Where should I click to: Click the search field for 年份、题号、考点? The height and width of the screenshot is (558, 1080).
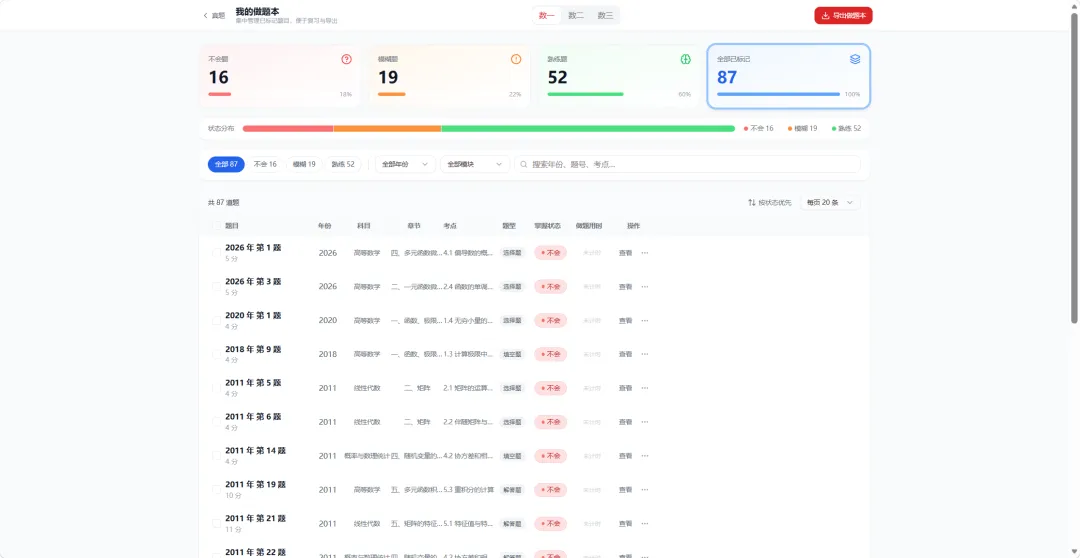click(x=687, y=164)
